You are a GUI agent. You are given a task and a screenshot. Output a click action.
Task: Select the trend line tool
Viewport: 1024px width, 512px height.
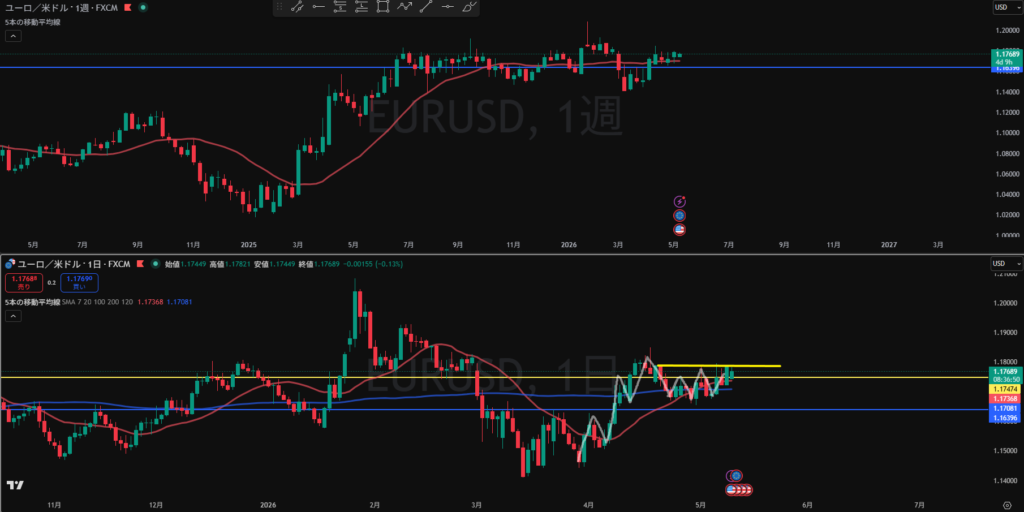(x=426, y=7)
